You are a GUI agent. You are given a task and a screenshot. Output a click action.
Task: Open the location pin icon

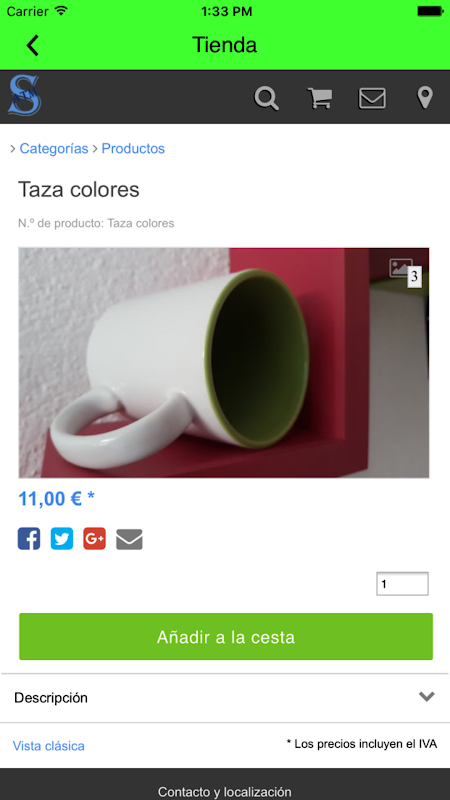(425, 98)
